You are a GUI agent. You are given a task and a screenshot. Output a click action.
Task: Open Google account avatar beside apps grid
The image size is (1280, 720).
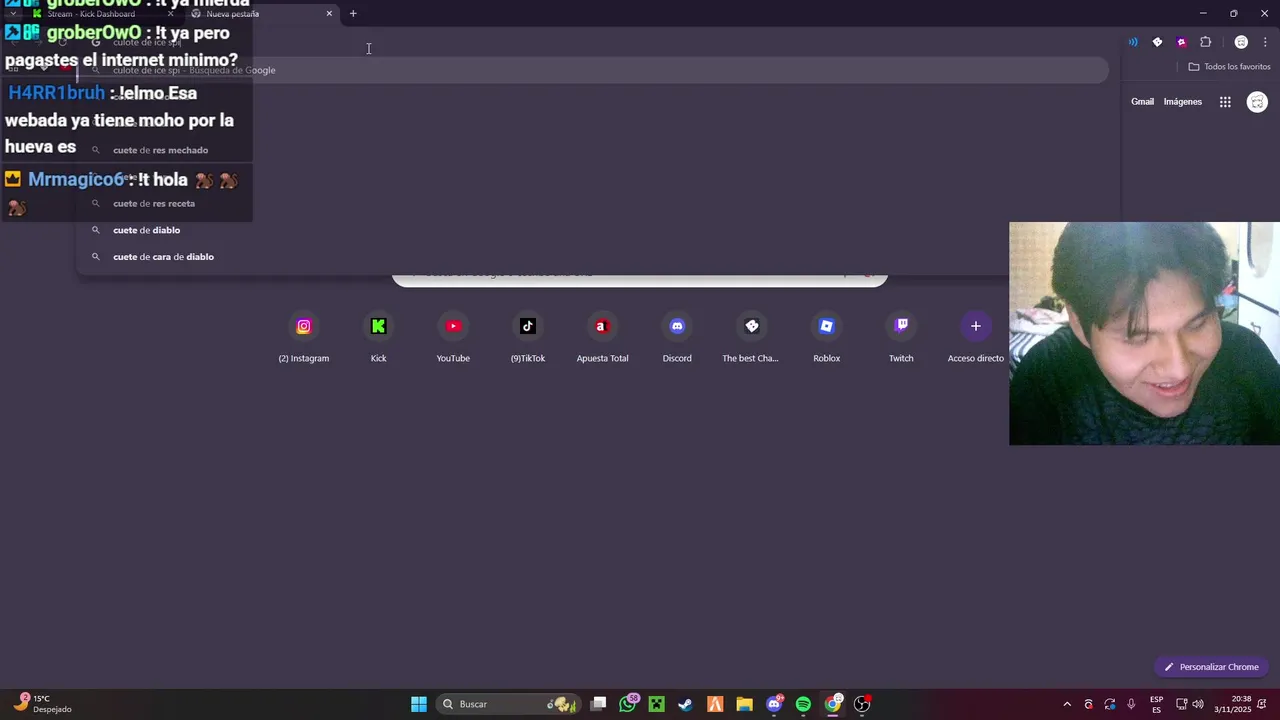click(x=1258, y=102)
